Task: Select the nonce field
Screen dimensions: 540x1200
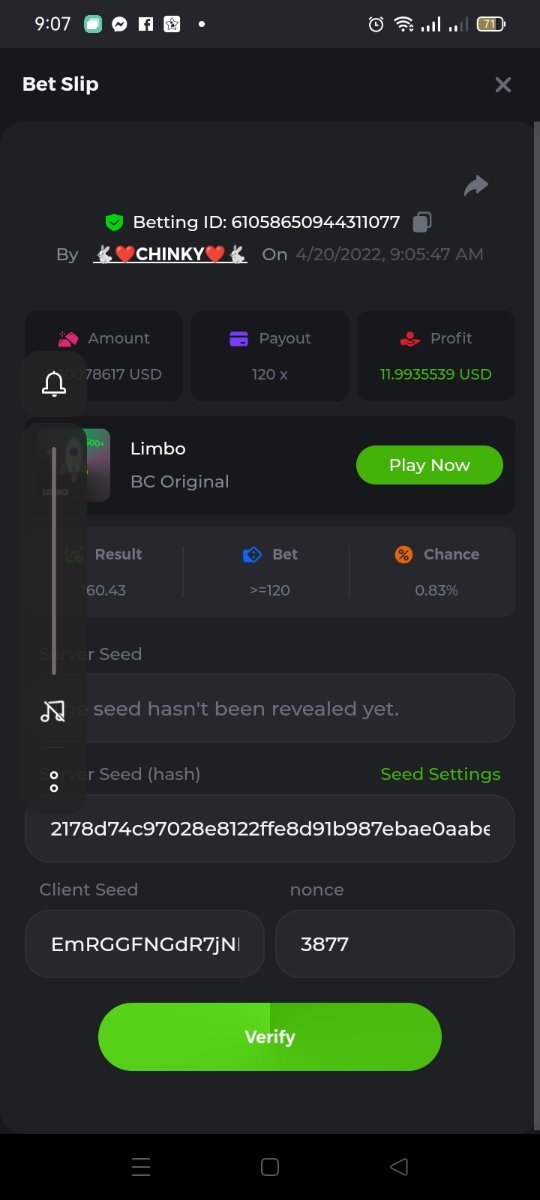Action: click(x=395, y=944)
